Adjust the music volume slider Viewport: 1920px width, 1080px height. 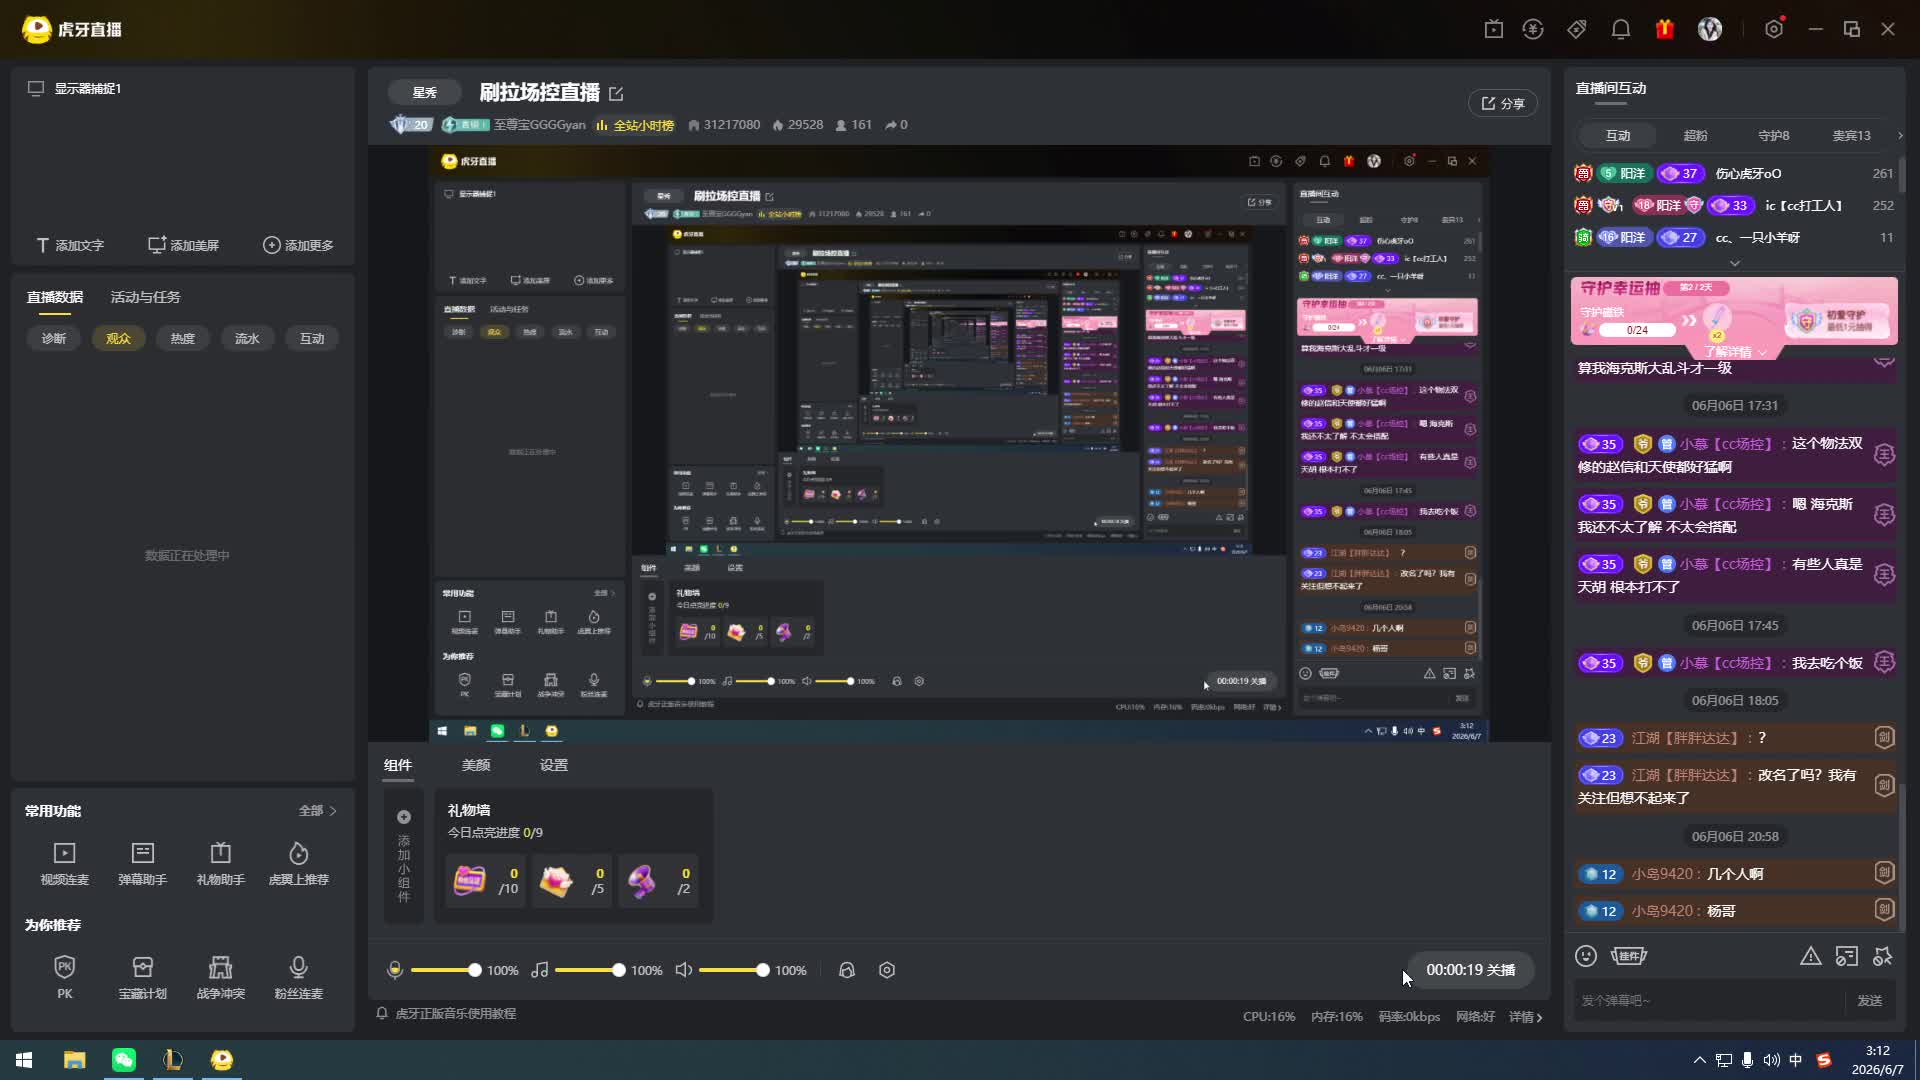[x=588, y=970]
